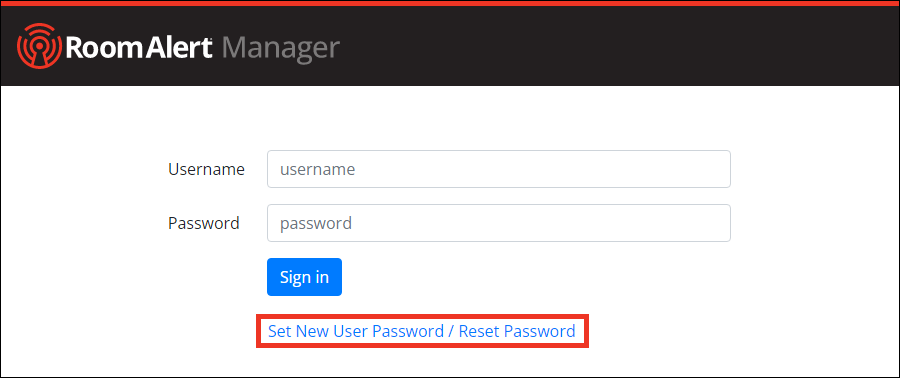Place cursor in the password text box
This screenshot has width=900, height=378.
[x=499, y=223]
